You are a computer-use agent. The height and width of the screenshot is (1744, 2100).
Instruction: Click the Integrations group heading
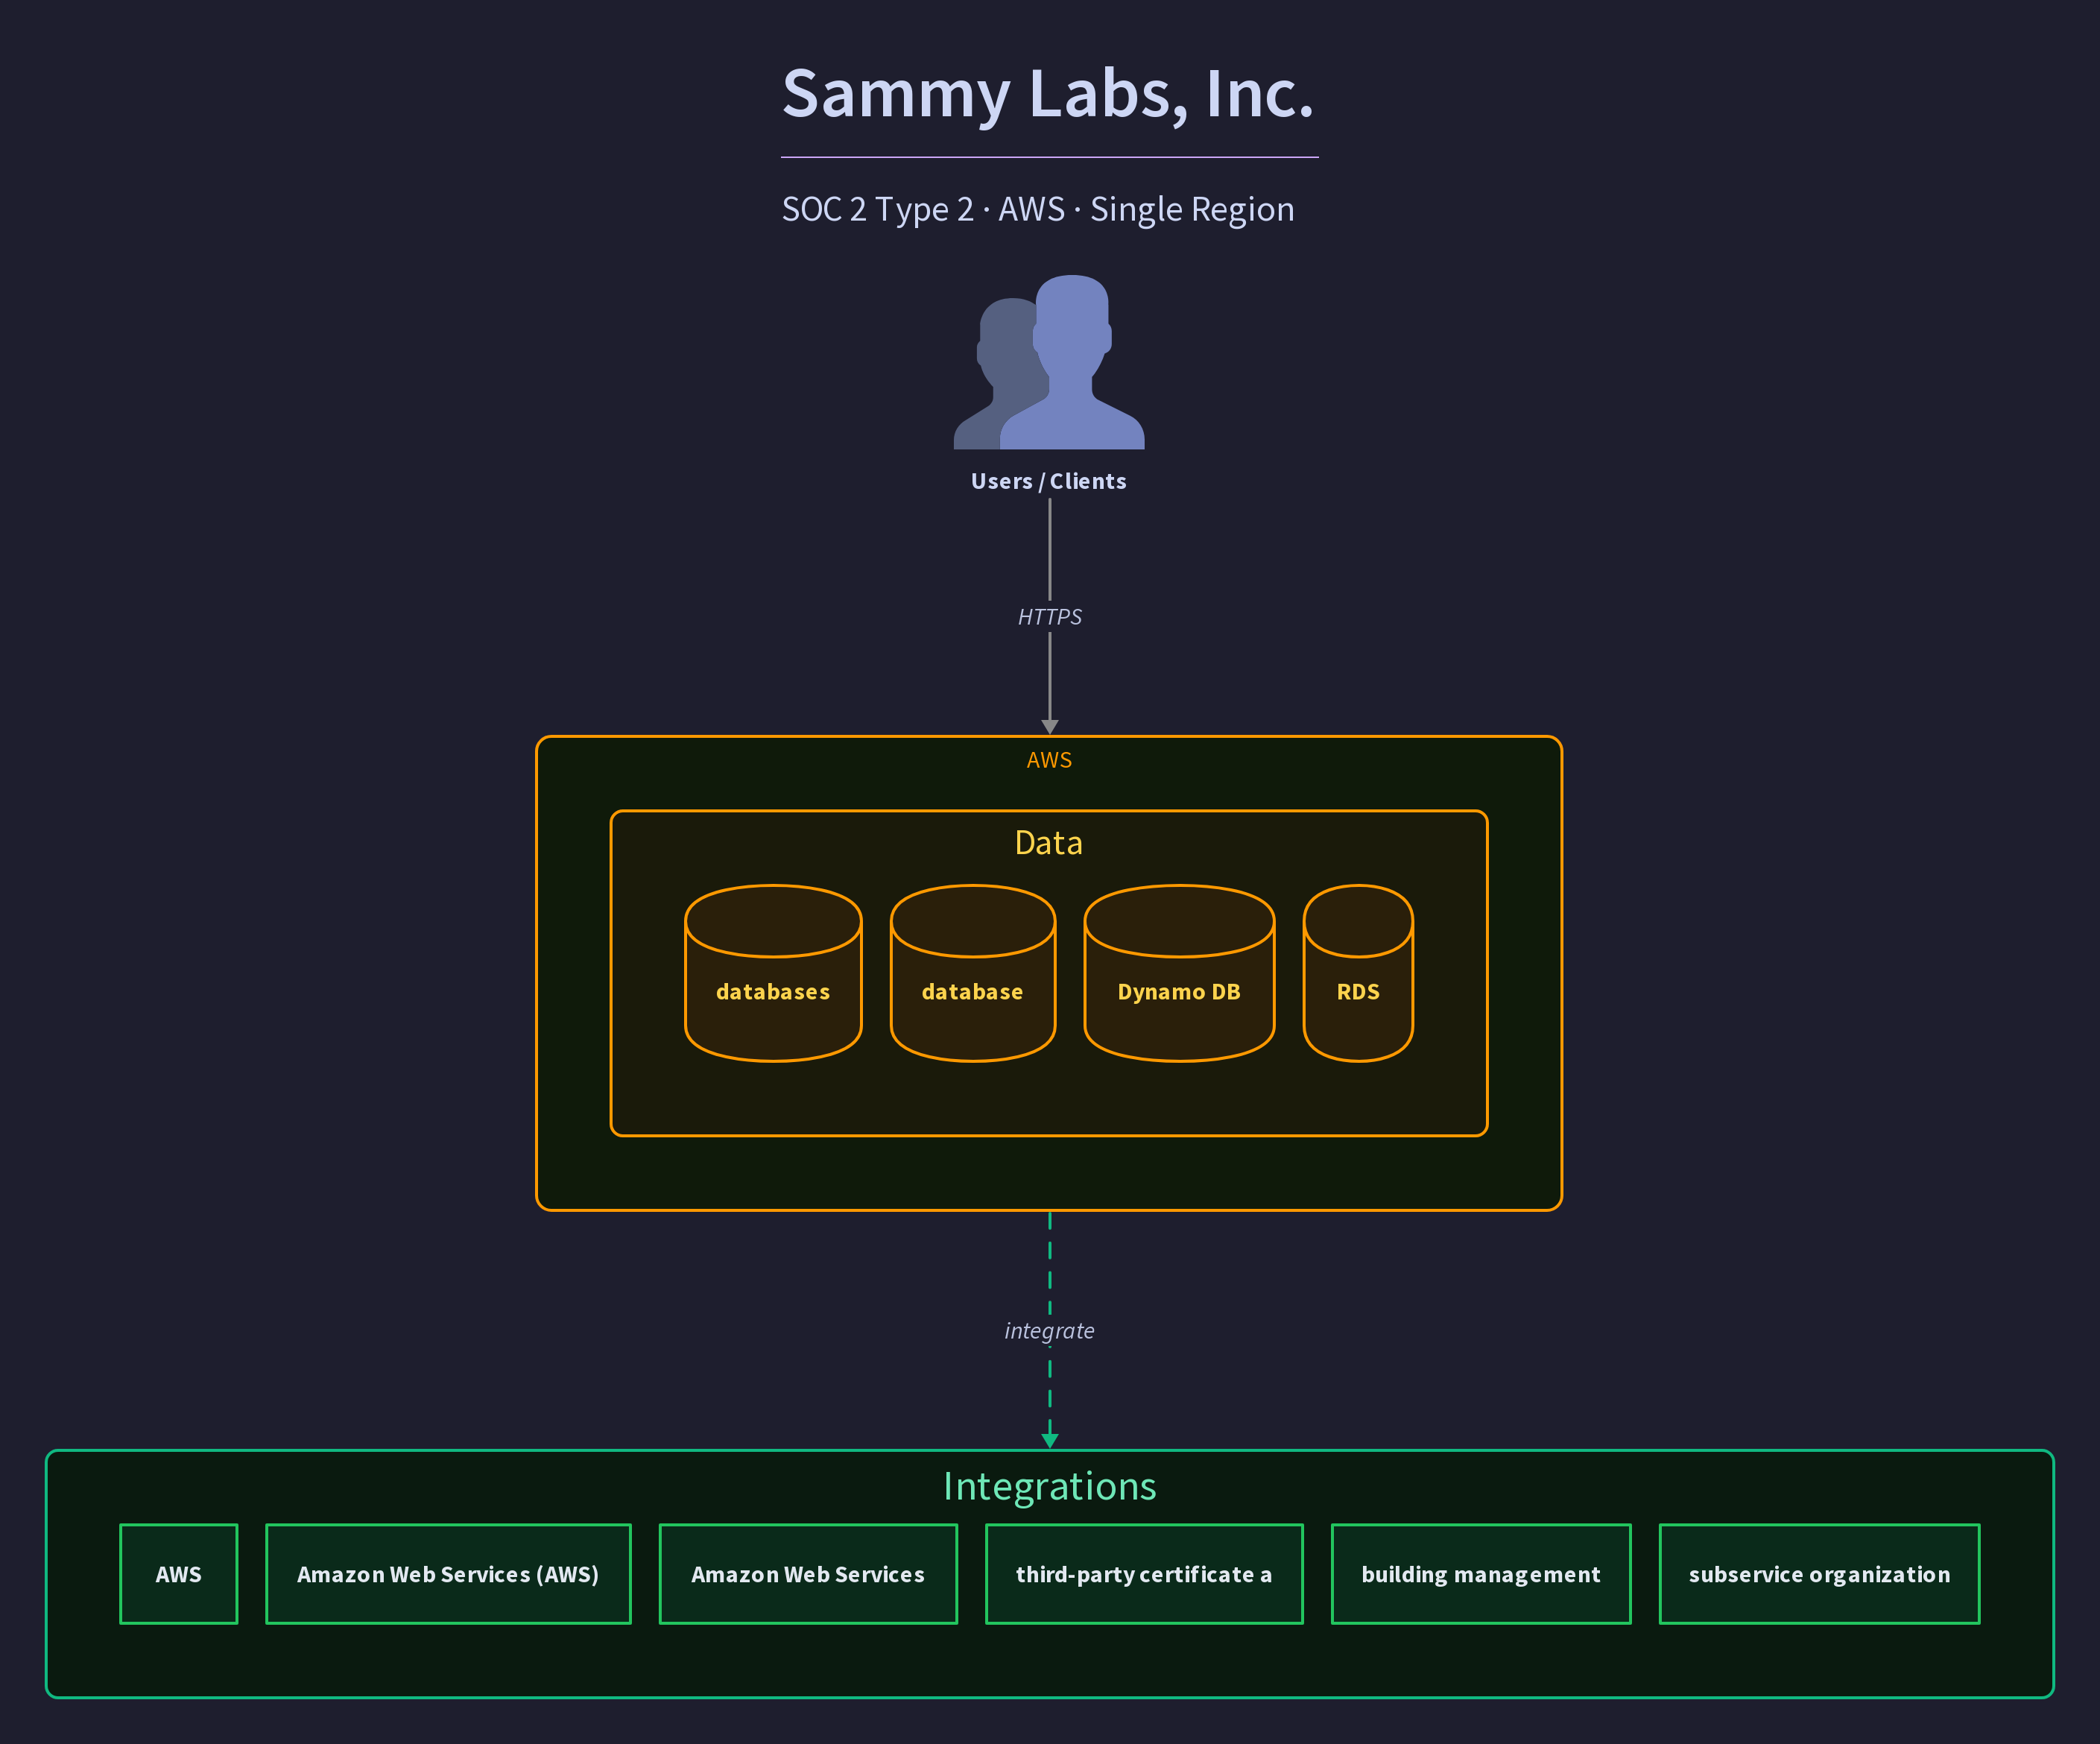click(x=1050, y=1487)
